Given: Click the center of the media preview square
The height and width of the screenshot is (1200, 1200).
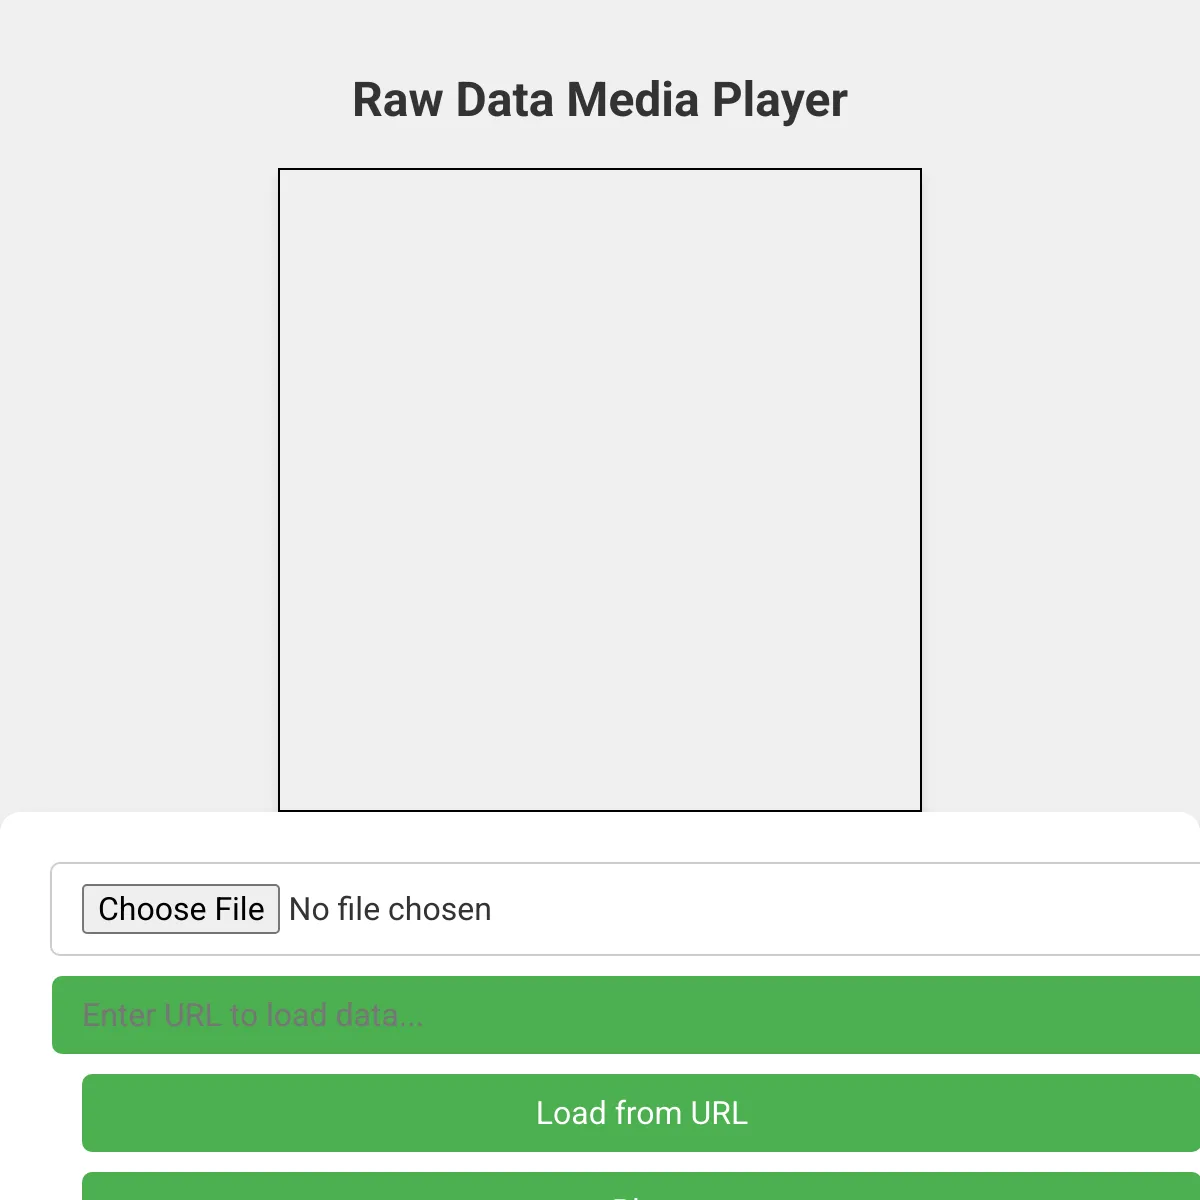Looking at the screenshot, I should pyautogui.click(x=600, y=490).
